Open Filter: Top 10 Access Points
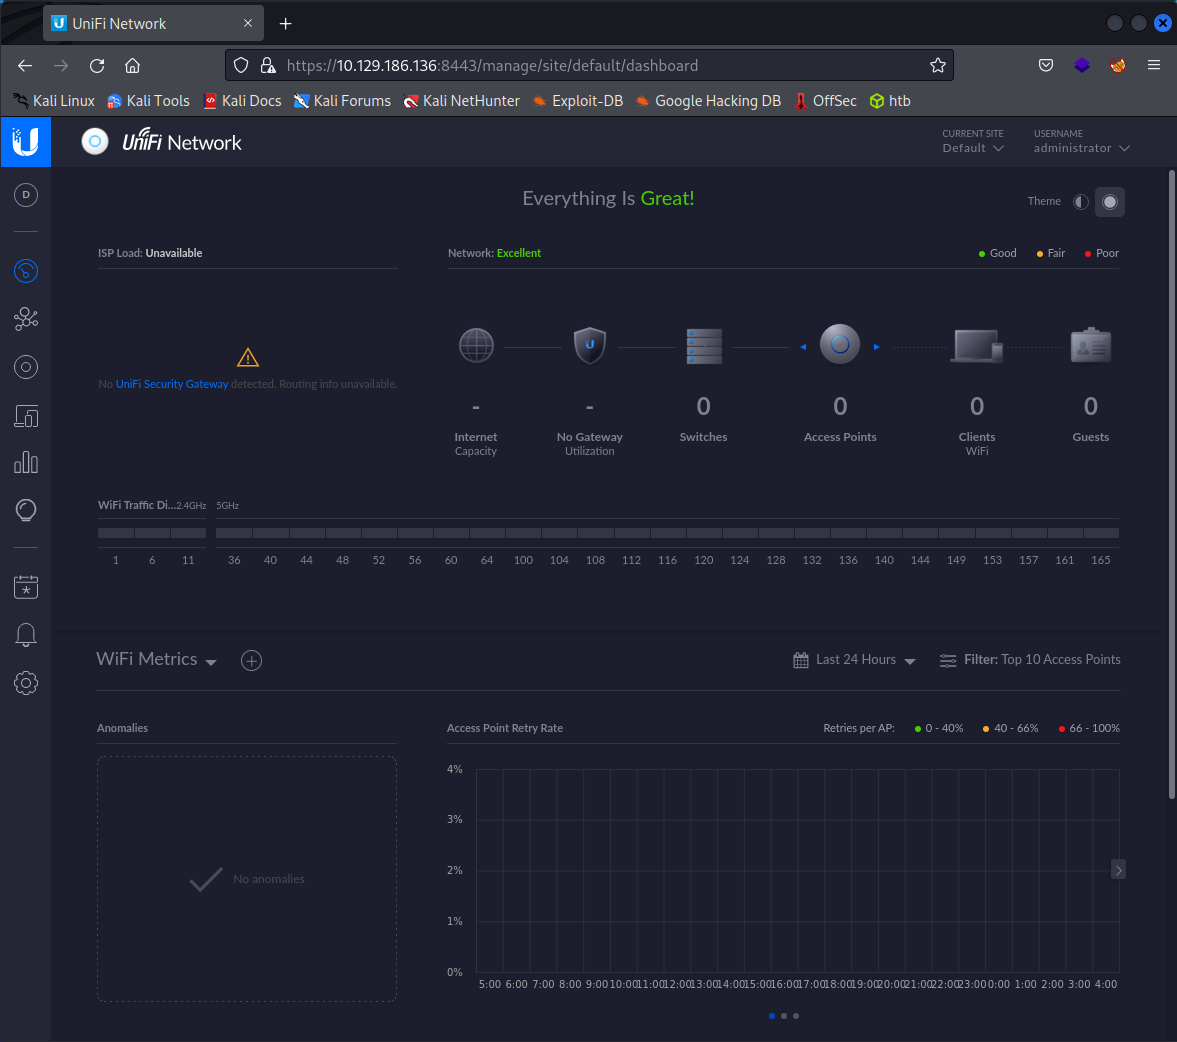Viewport: 1177px width, 1042px height. (1030, 660)
